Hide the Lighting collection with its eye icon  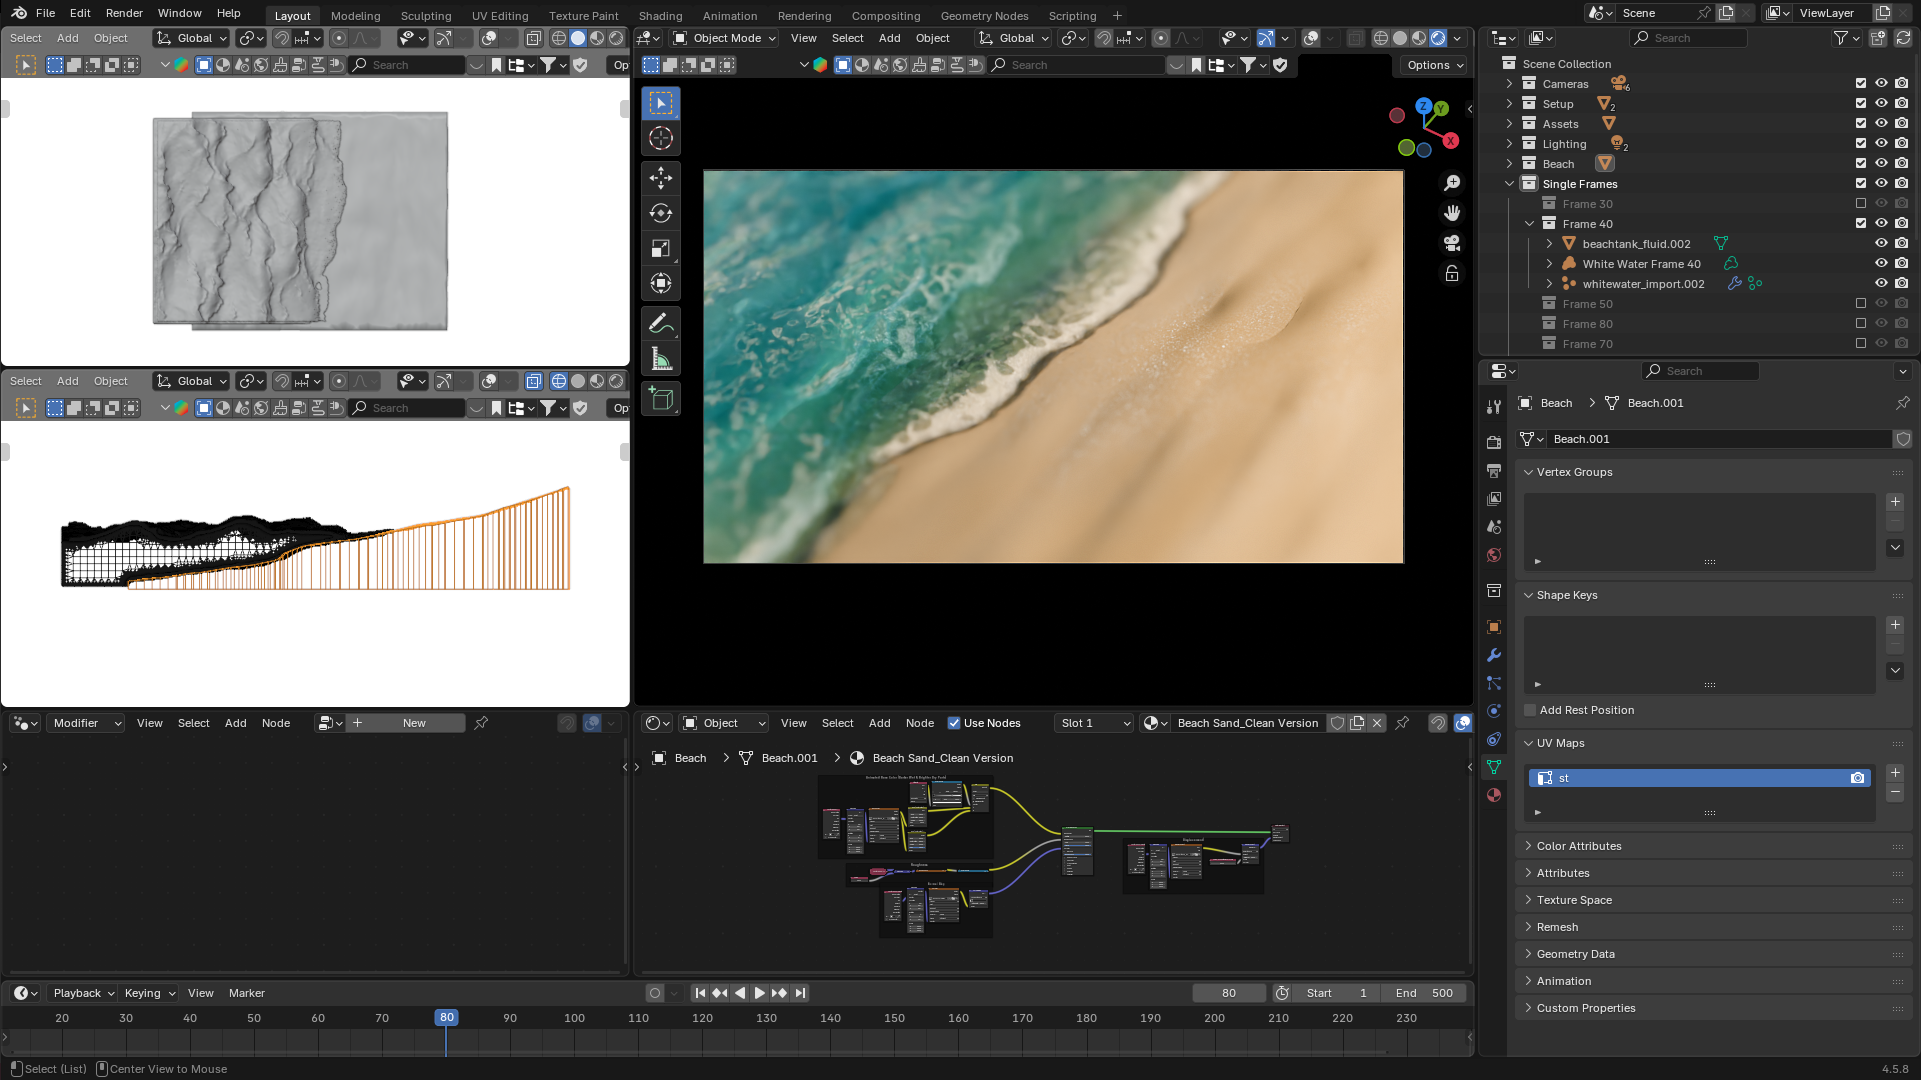tap(1881, 144)
